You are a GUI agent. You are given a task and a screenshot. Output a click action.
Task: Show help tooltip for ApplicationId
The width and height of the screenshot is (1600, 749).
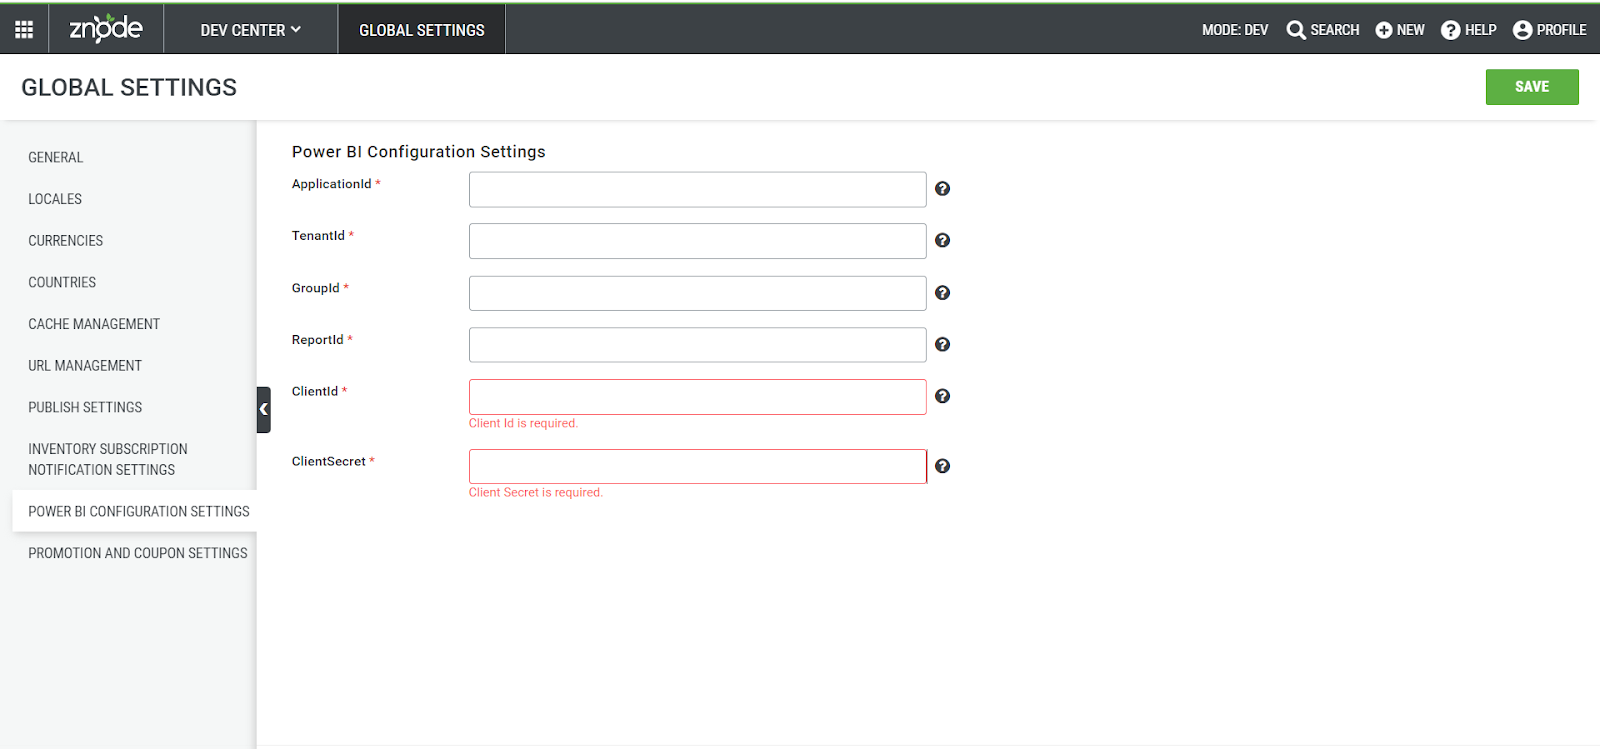[942, 188]
